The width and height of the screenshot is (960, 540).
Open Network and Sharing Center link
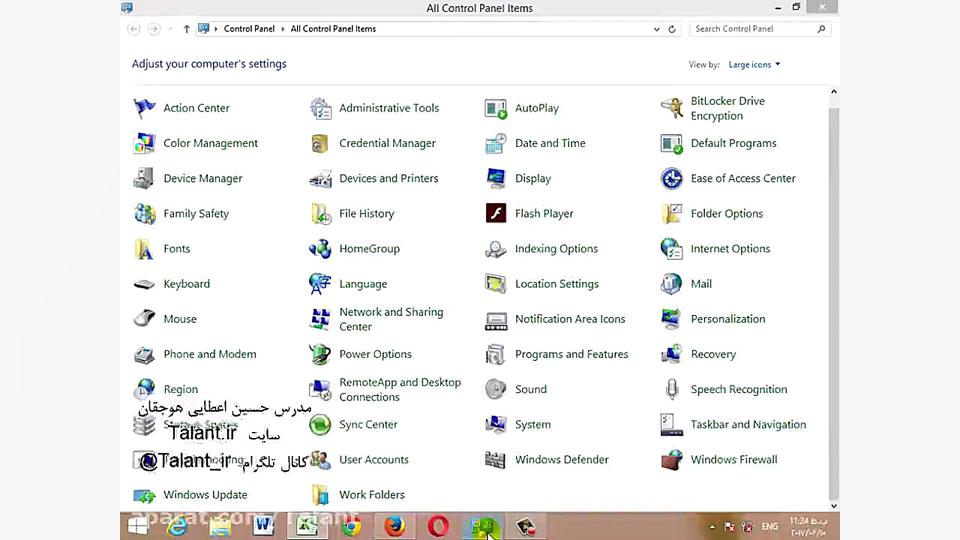tap(391, 319)
